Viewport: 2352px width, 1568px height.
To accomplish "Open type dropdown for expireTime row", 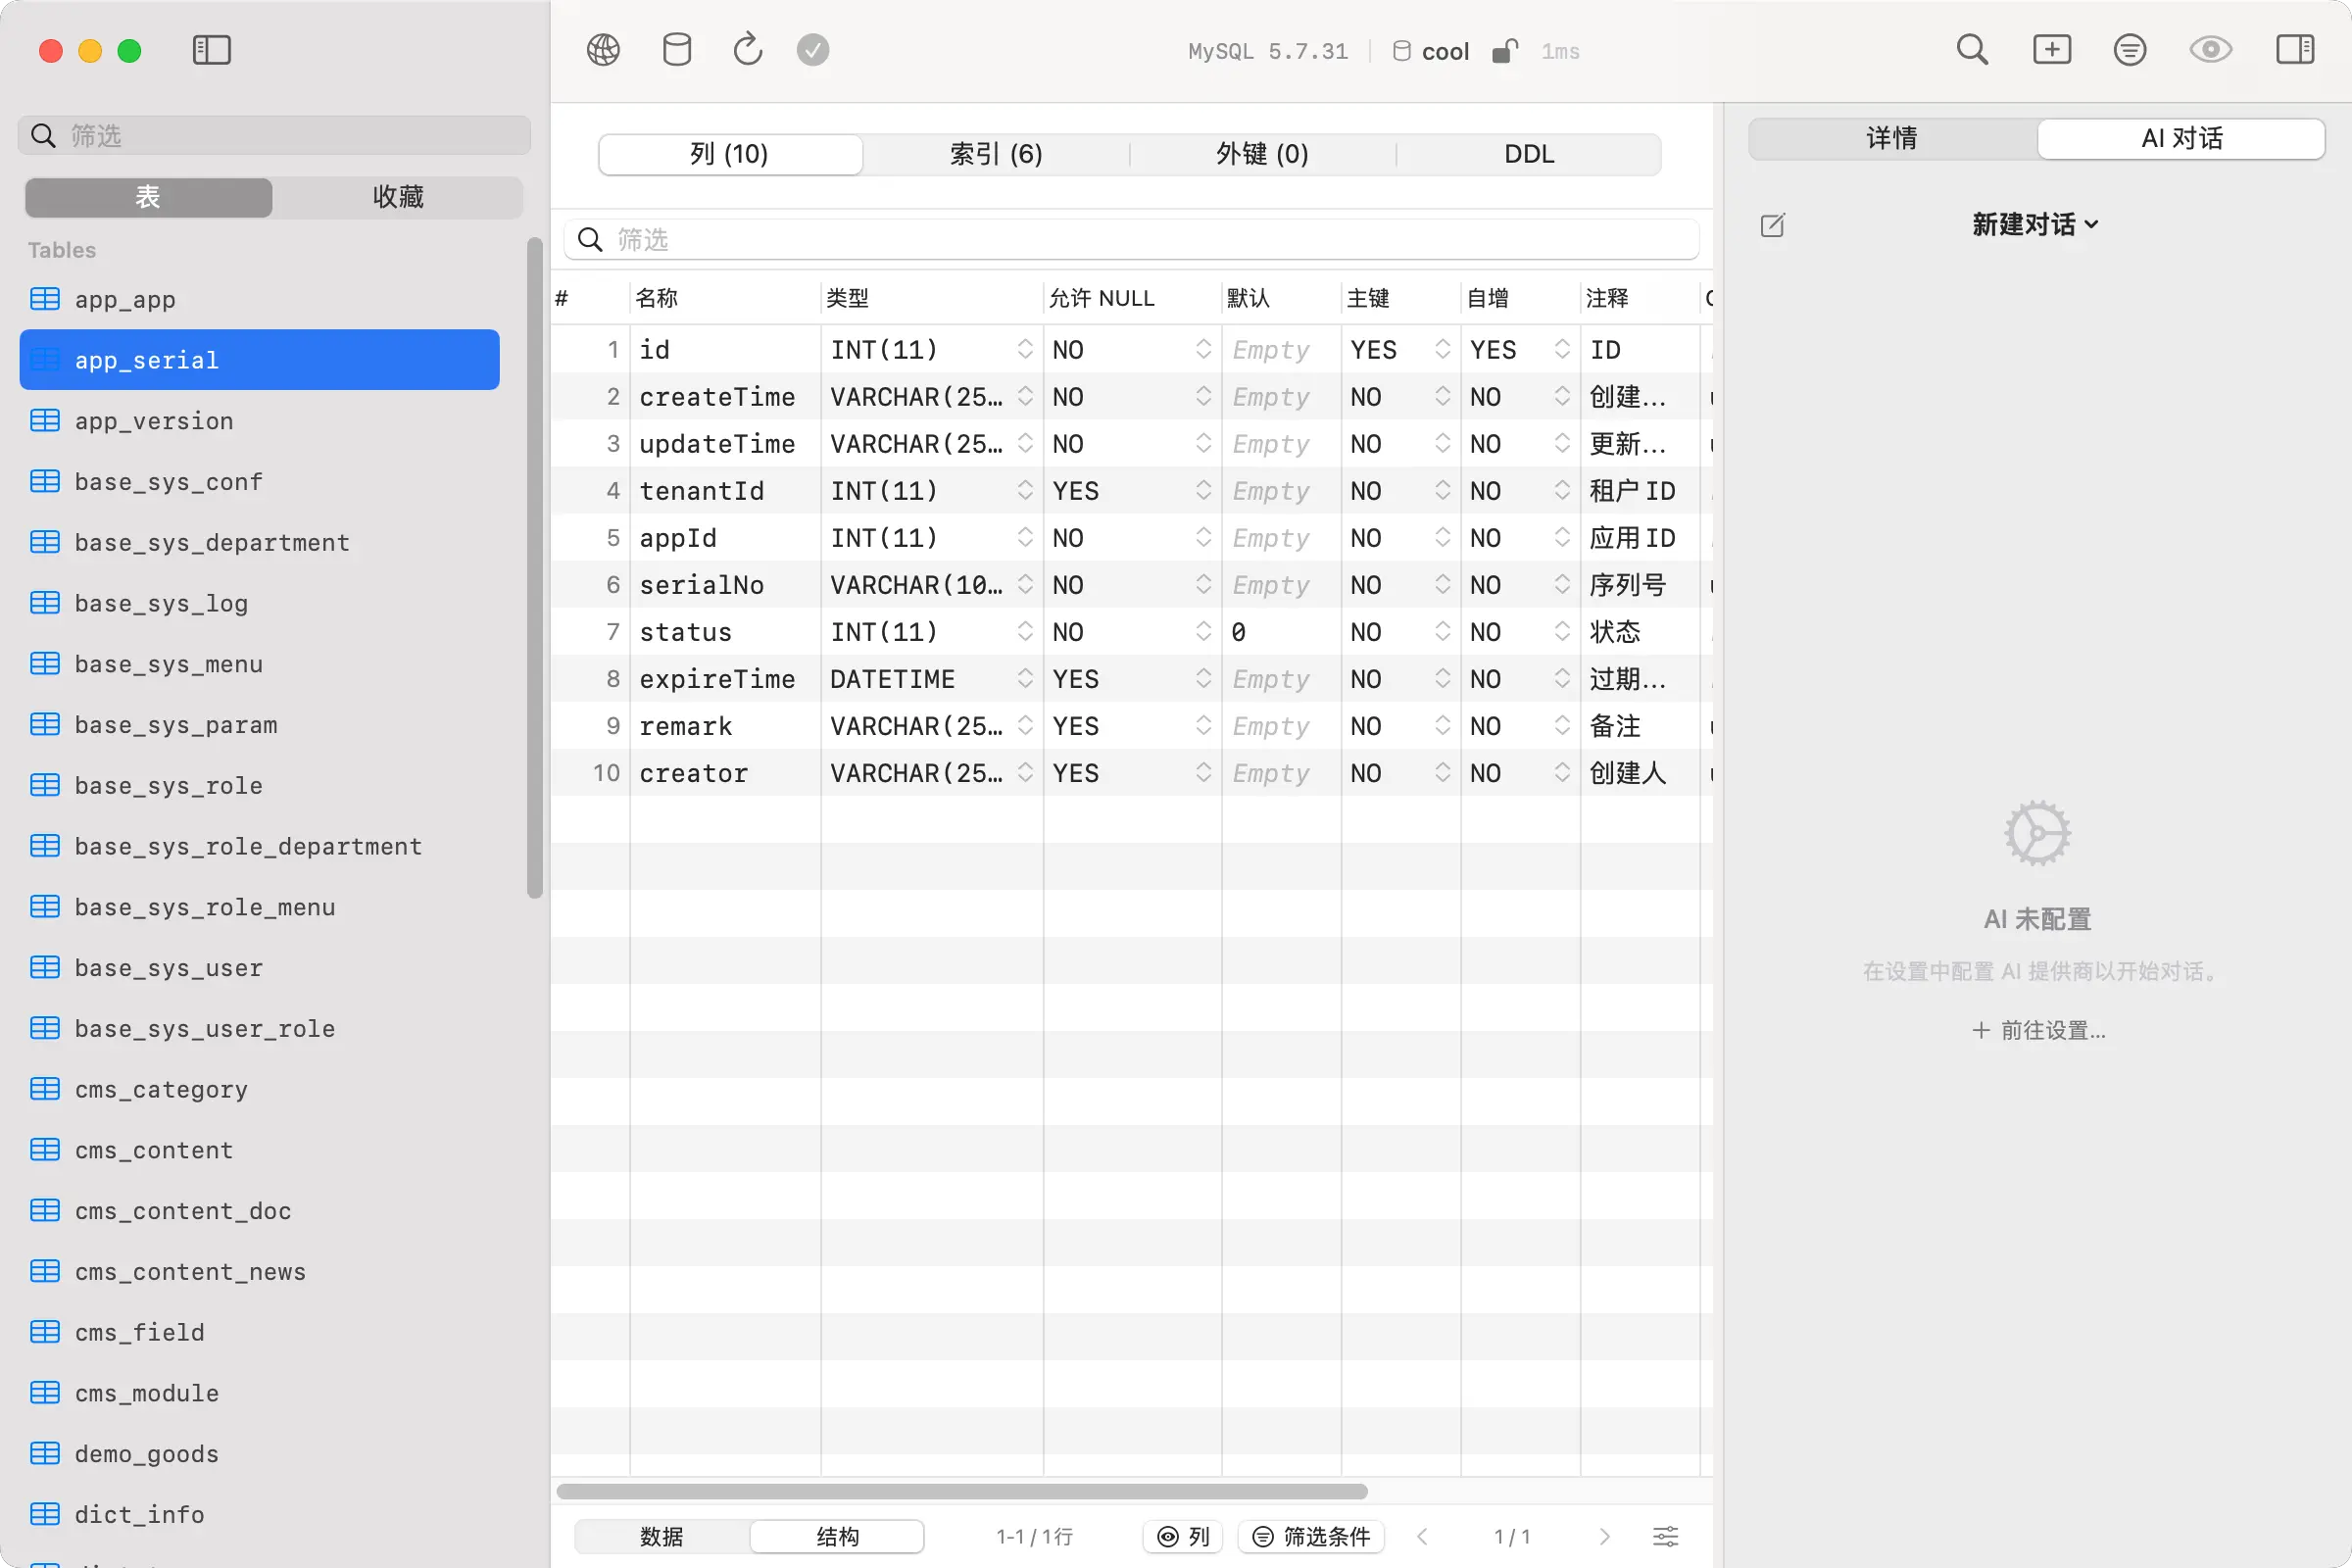I will point(1025,678).
